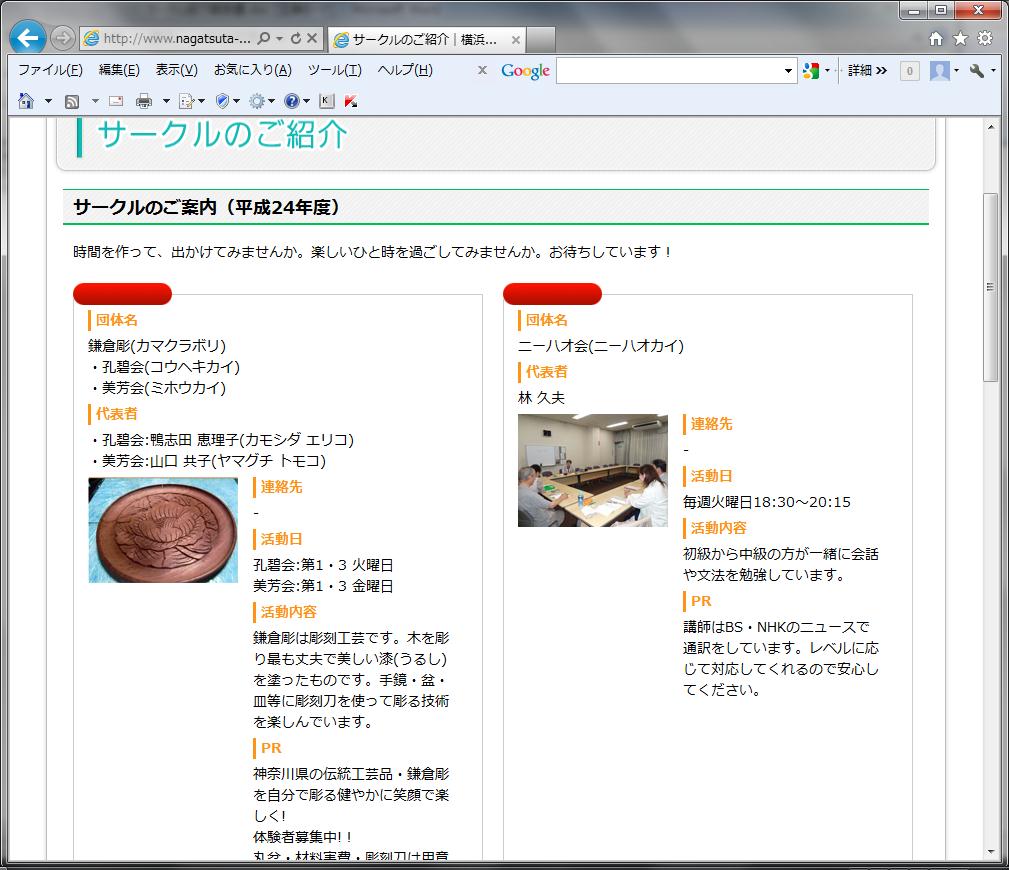The height and width of the screenshot is (870, 1009).
Task: Click the 詳細 » button on Google Toolbar
Action: click(867, 71)
